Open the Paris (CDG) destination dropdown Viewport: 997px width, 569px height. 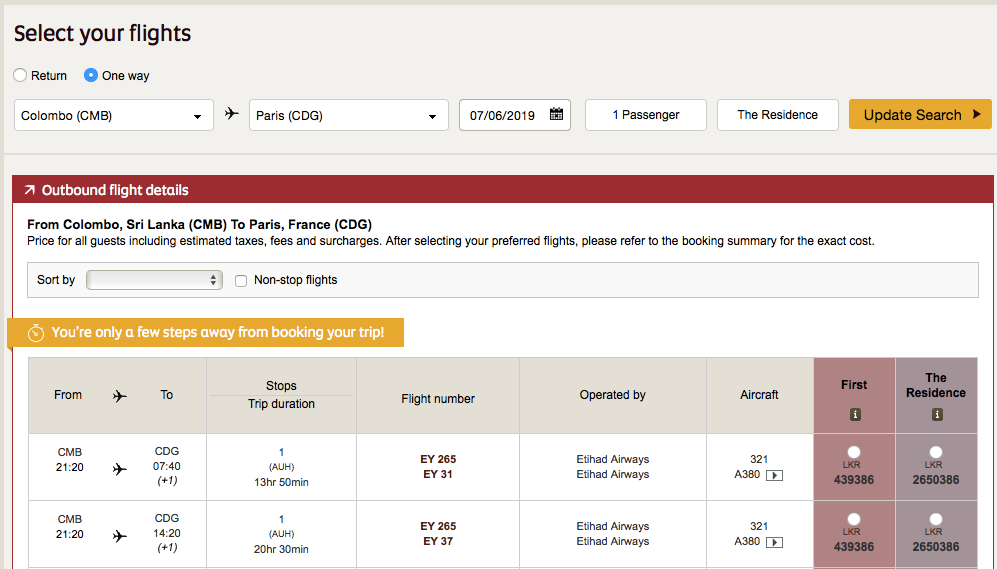348,115
